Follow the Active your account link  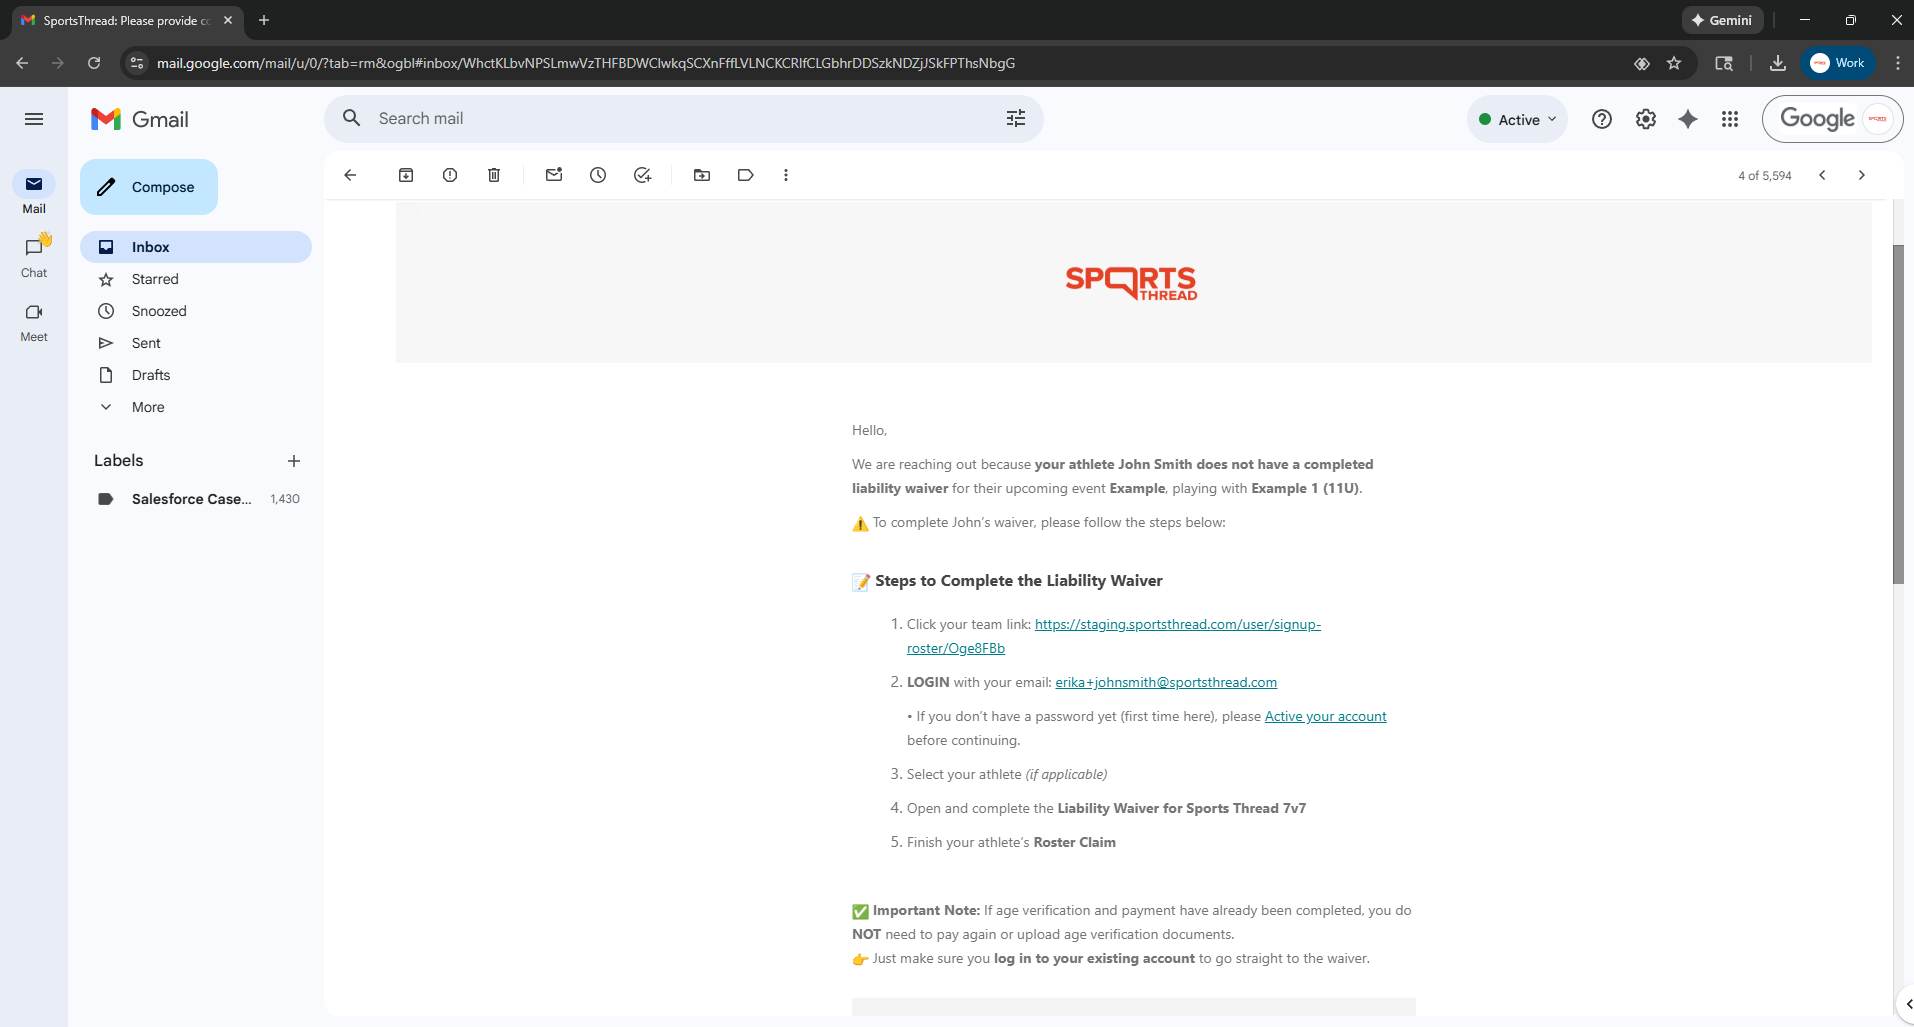[1325, 717]
